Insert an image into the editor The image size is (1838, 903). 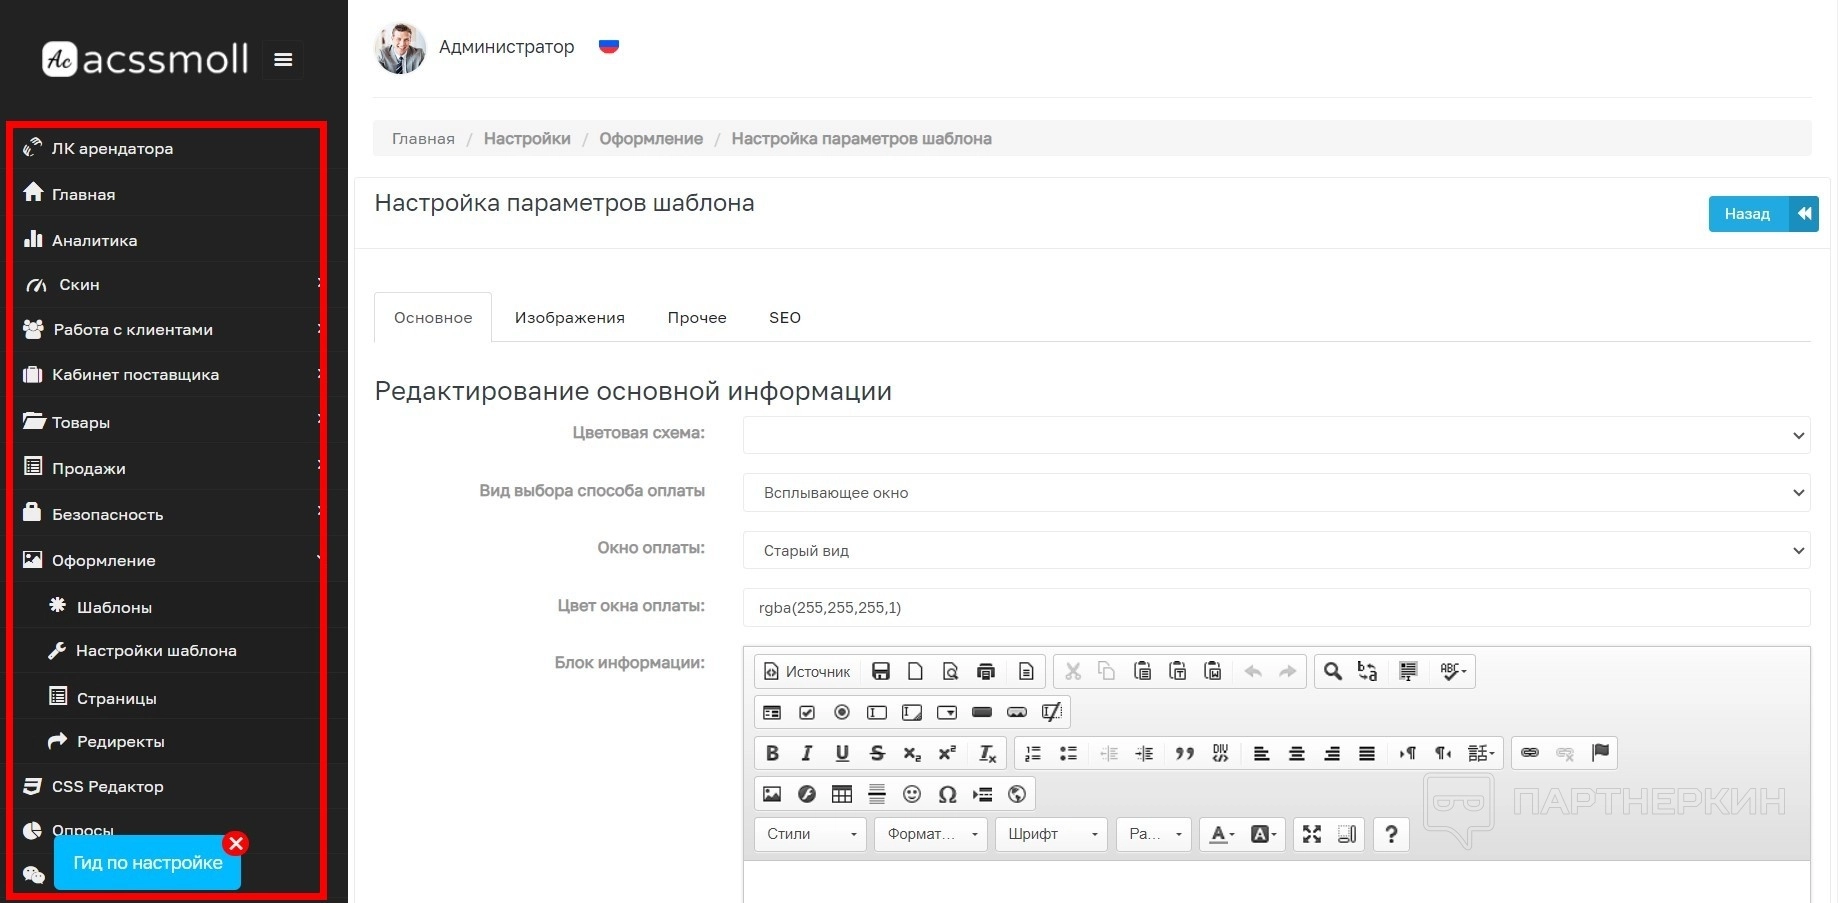coord(772,794)
